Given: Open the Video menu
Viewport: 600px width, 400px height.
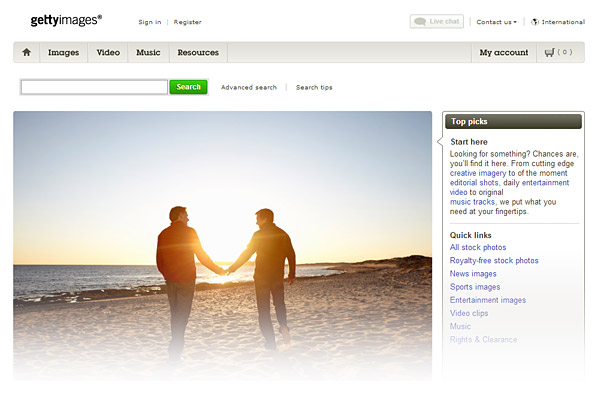Looking at the screenshot, I should 108,52.
